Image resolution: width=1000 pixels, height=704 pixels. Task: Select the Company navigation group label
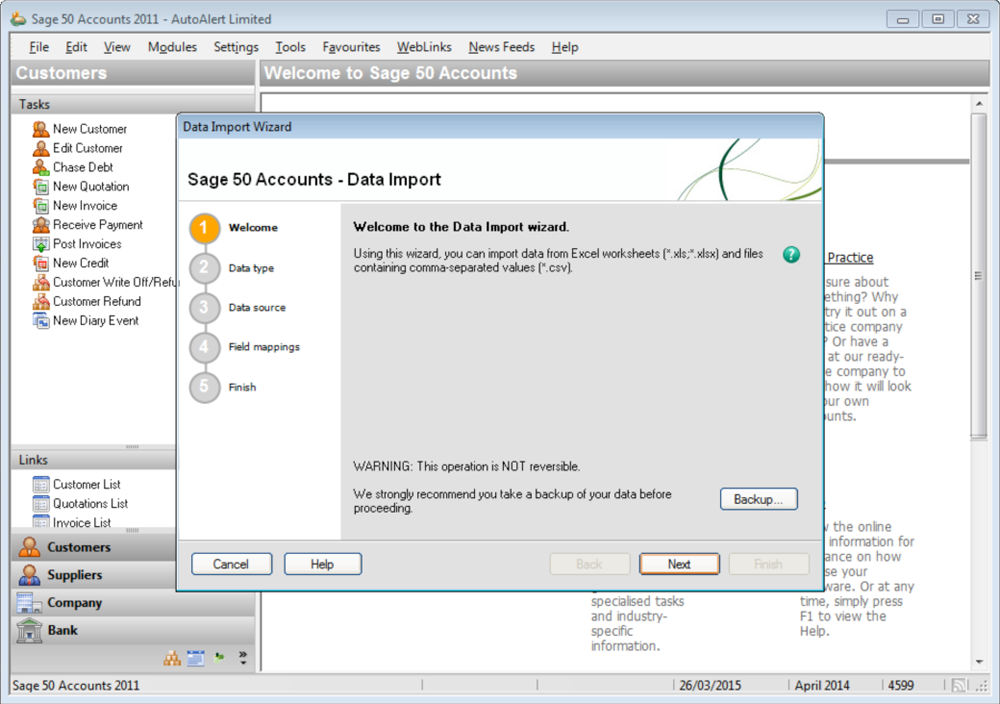pyautogui.click(x=75, y=603)
